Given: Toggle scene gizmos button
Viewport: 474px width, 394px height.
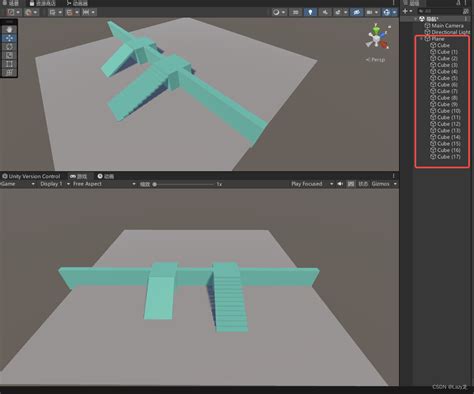Looking at the screenshot, I should point(387,12).
